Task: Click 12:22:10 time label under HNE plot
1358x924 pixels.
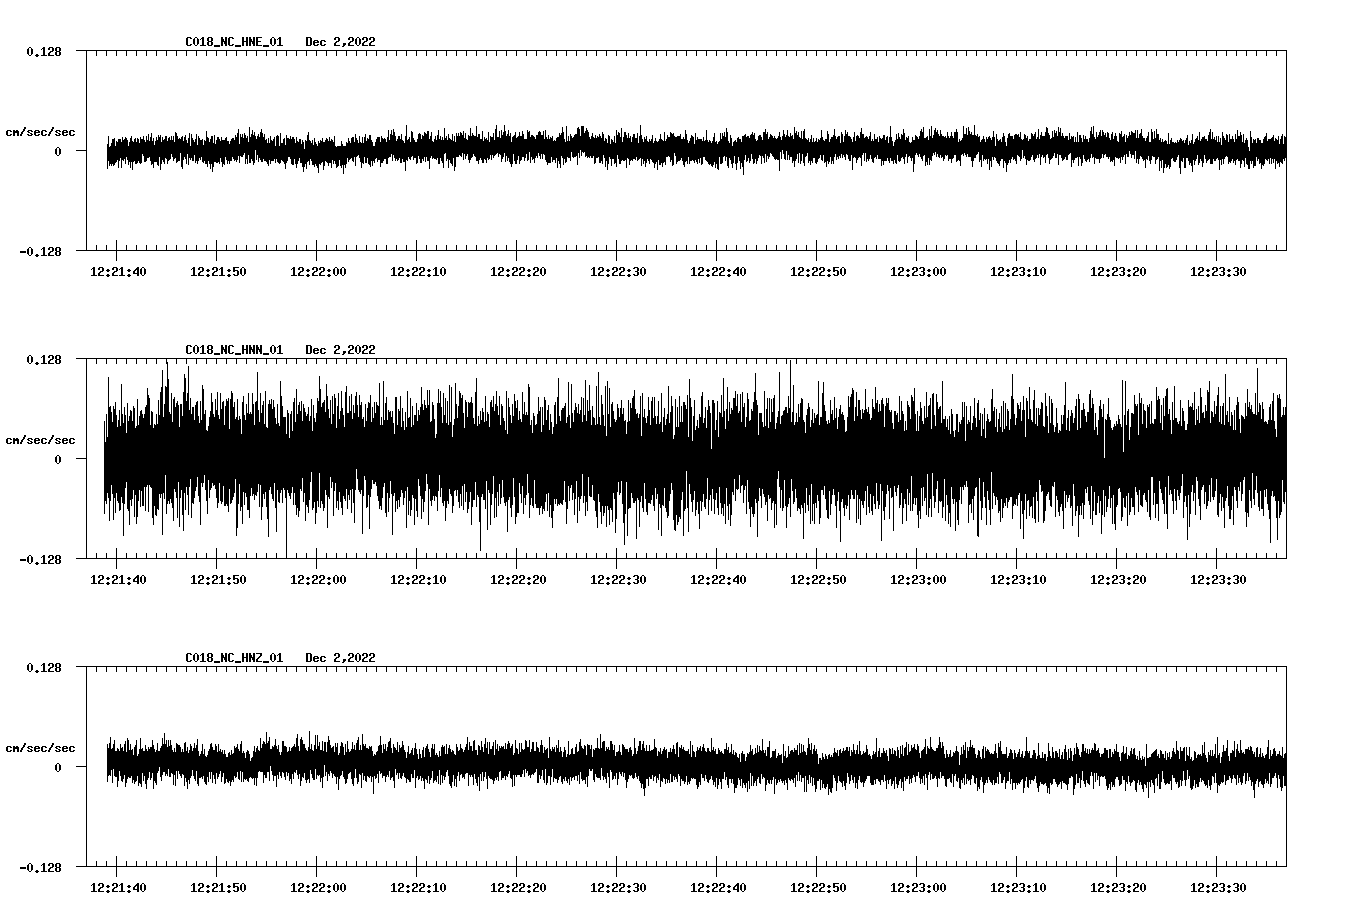Action: [x=418, y=271]
